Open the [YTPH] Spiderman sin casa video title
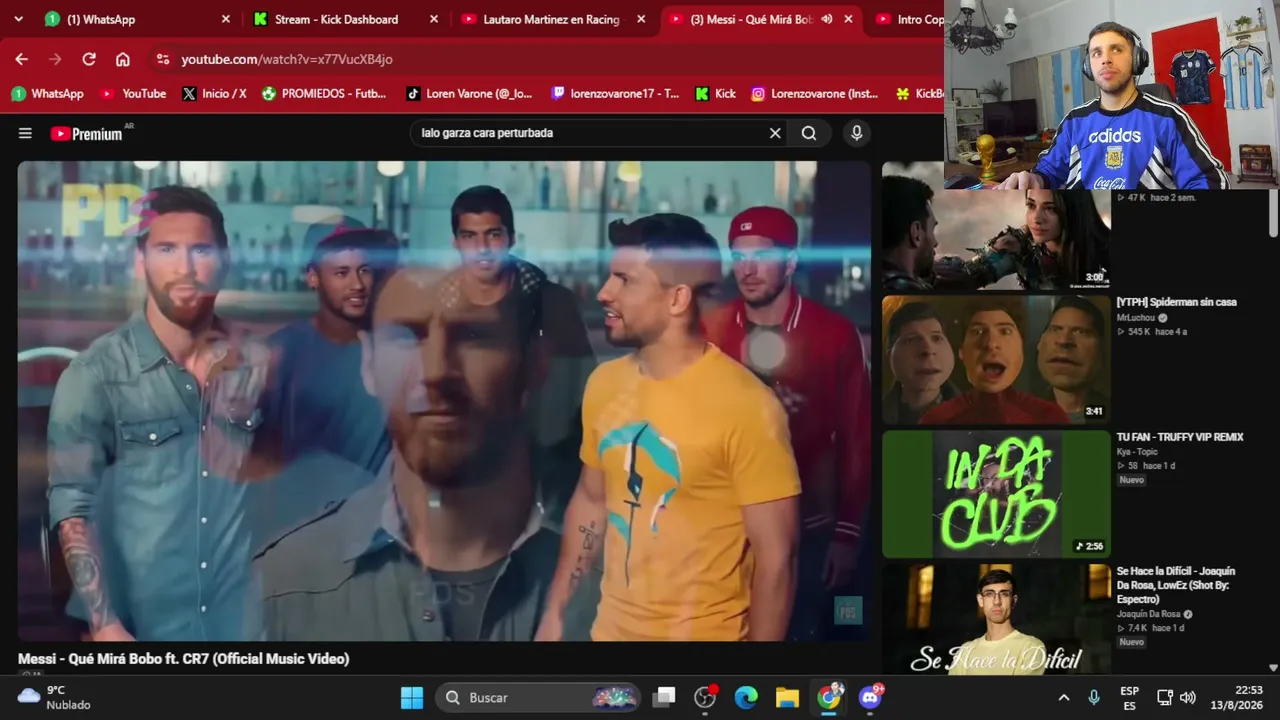Image resolution: width=1280 pixels, height=720 pixels. [x=1177, y=302]
